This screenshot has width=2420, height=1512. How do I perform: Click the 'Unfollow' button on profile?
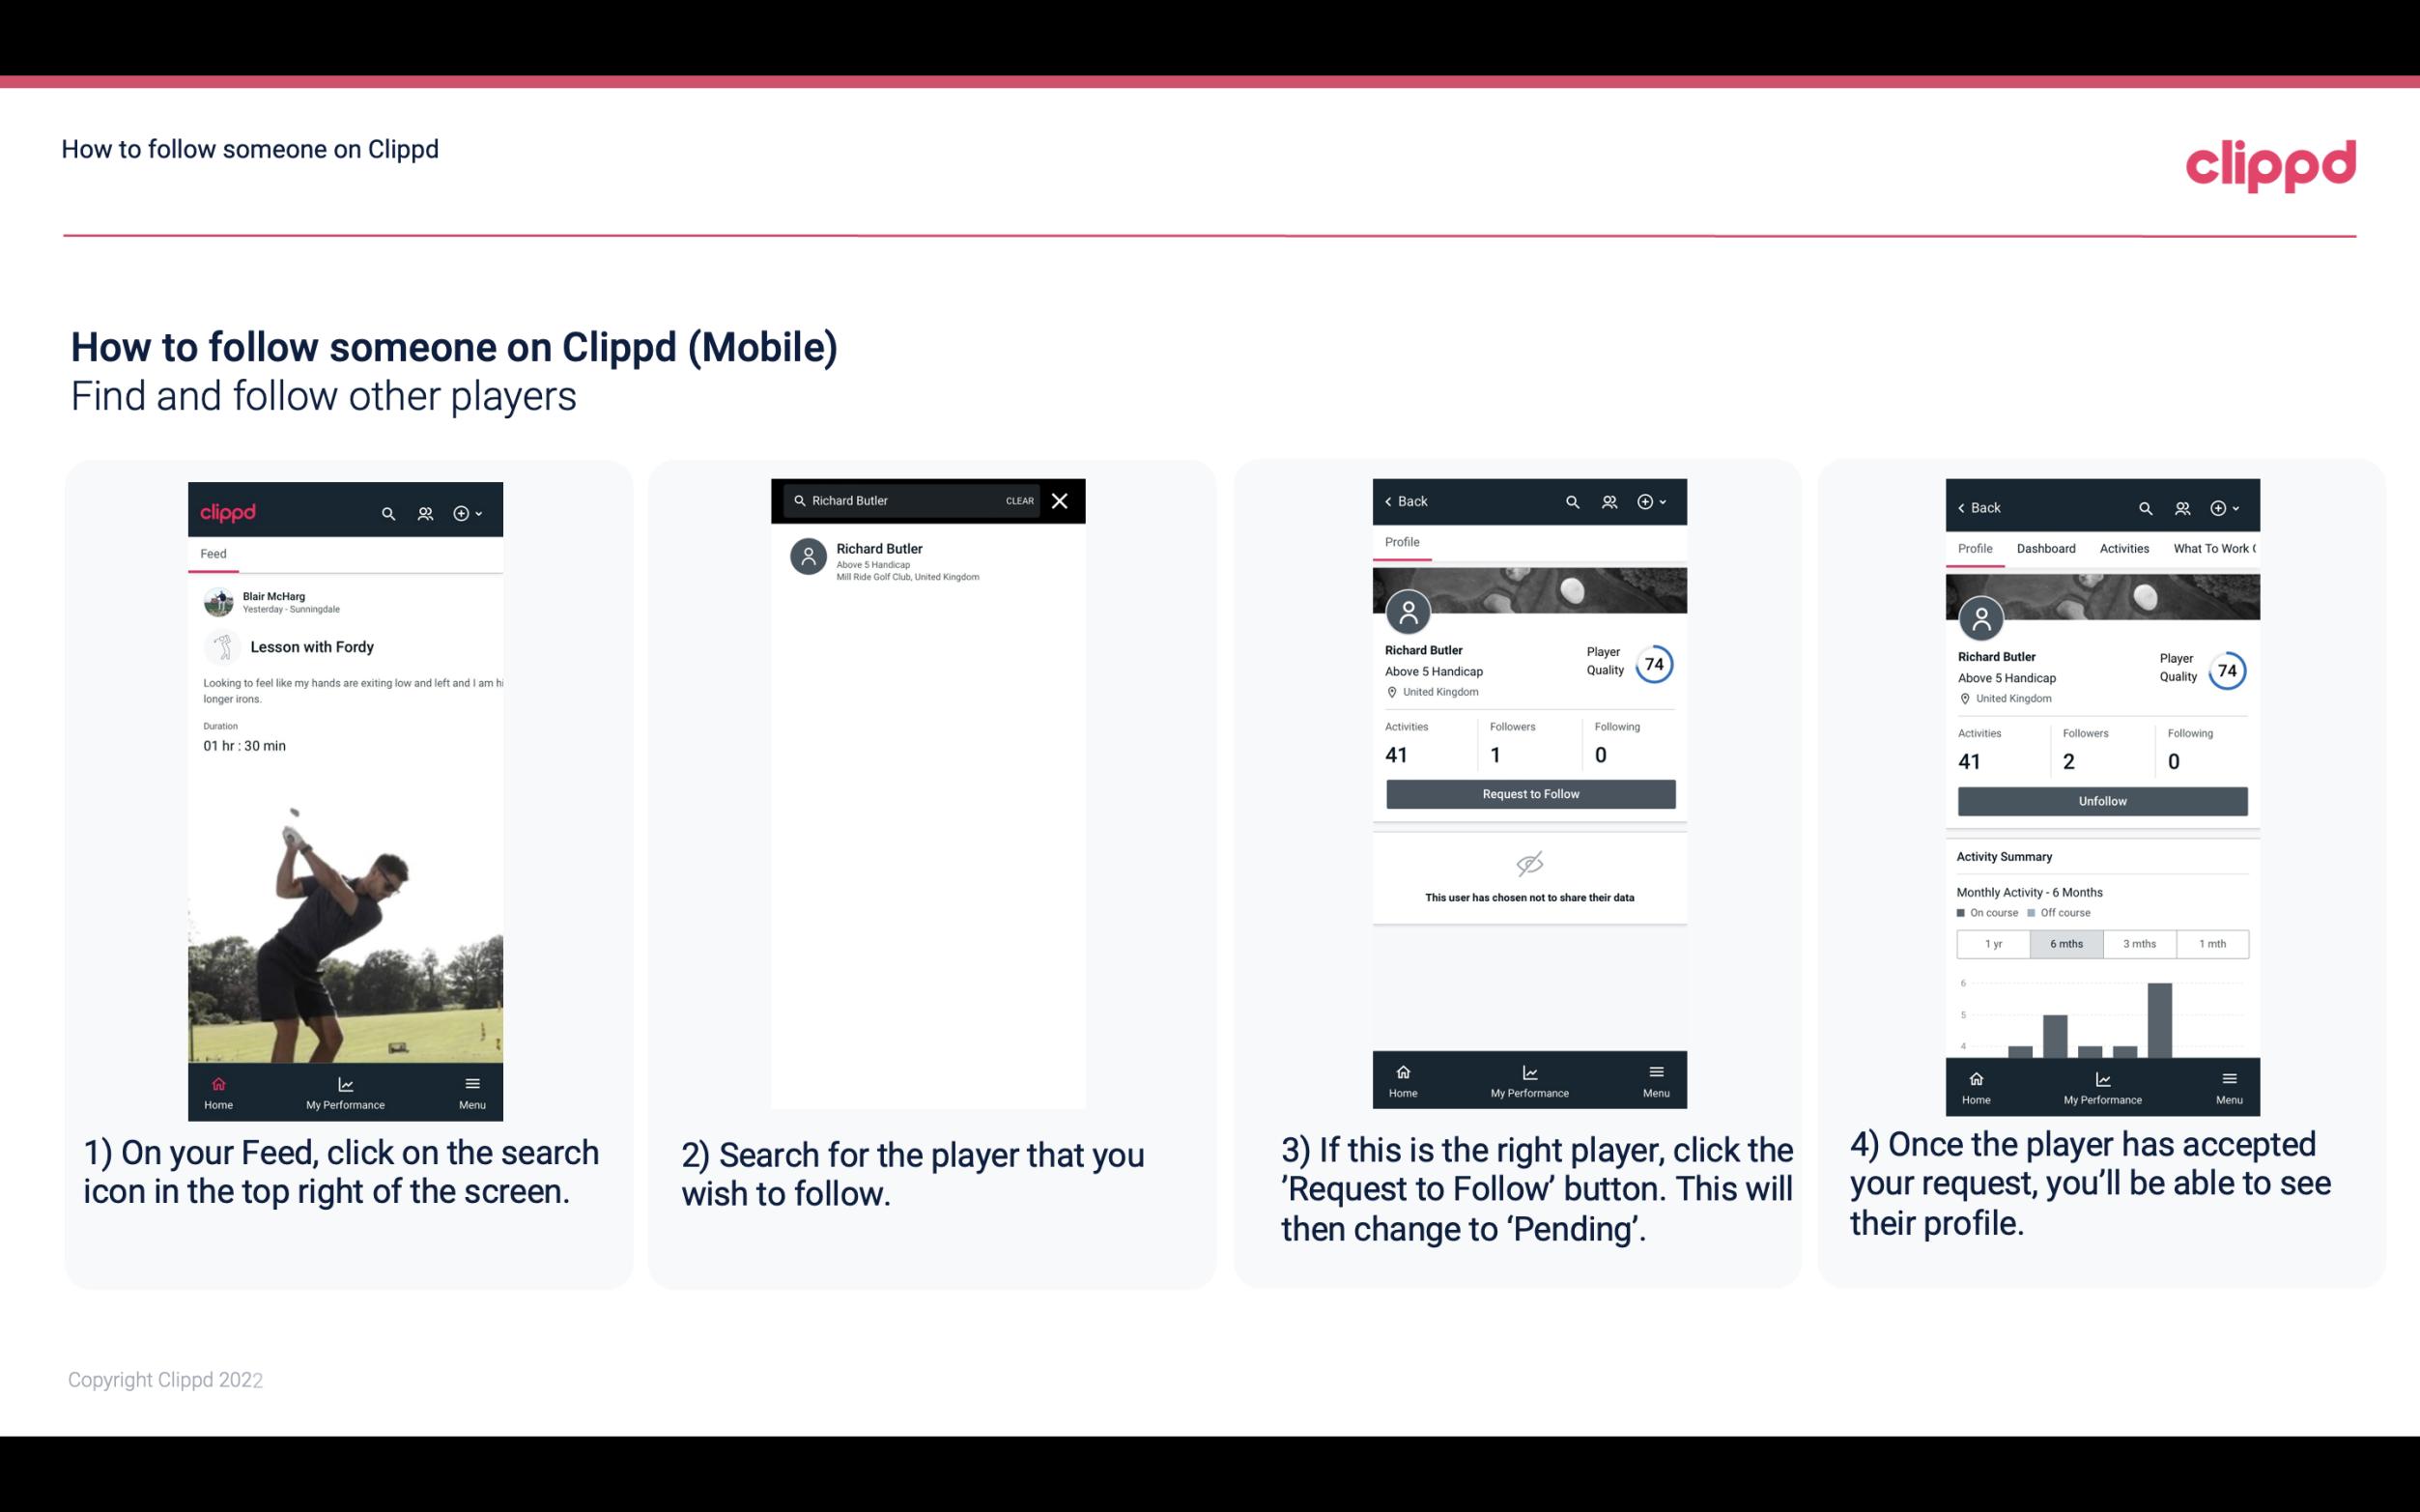point(2101,800)
